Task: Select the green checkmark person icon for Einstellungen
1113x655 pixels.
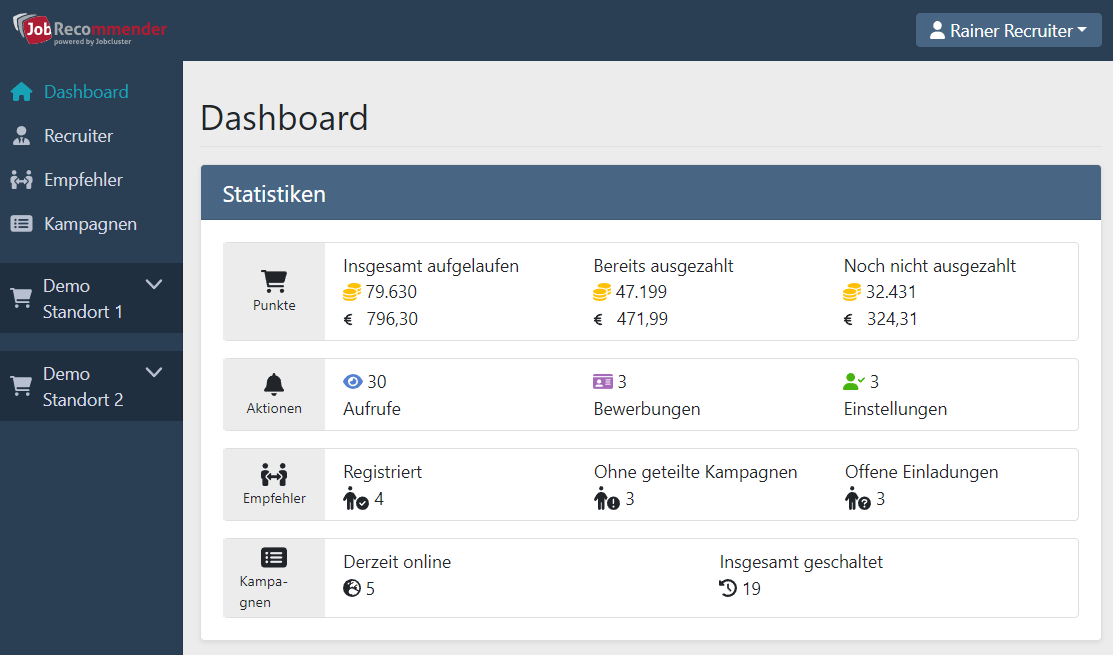Action: [853, 381]
